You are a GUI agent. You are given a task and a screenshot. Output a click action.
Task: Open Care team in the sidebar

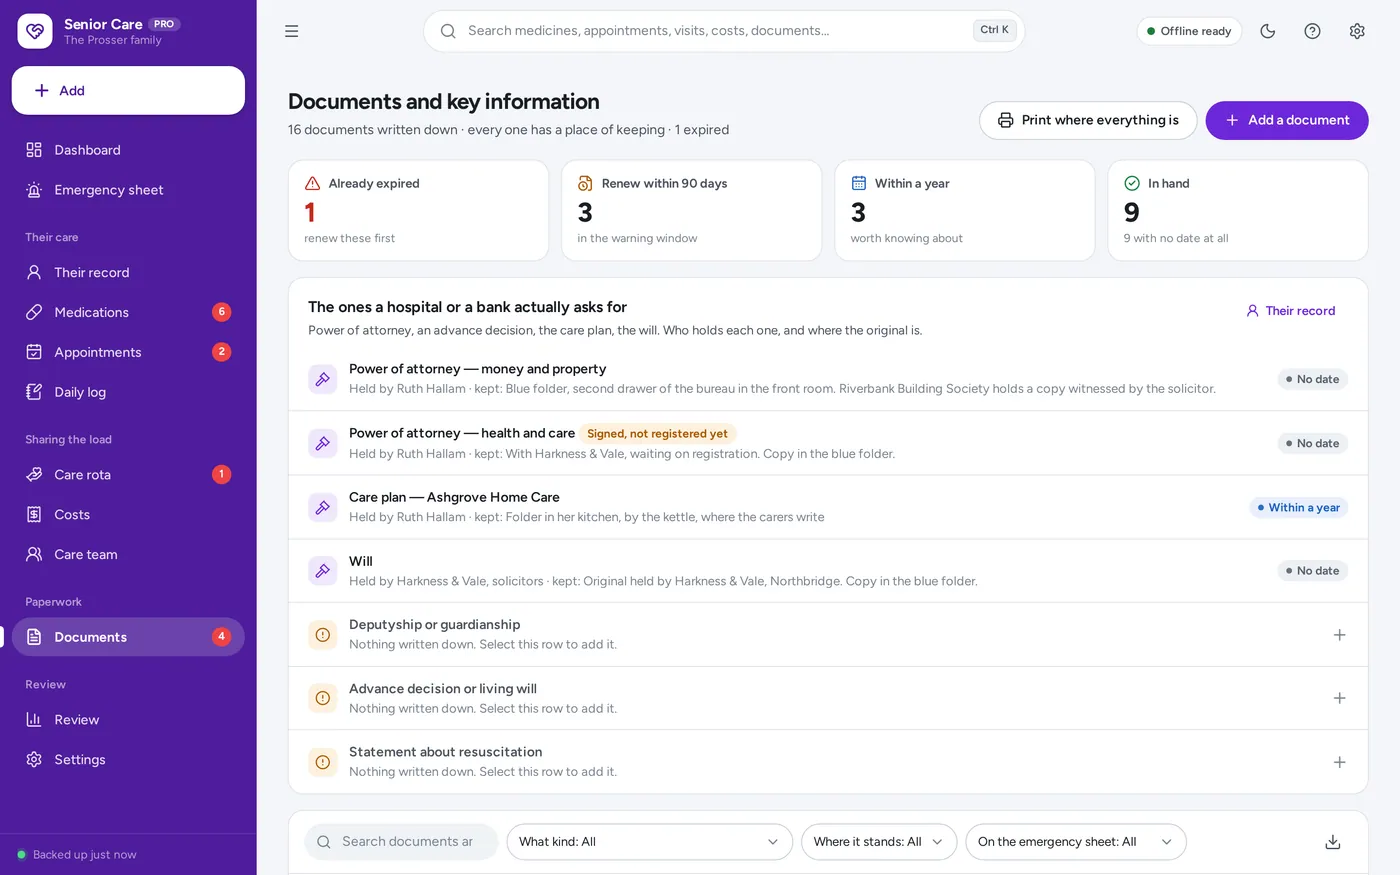(x=128, y=554)
